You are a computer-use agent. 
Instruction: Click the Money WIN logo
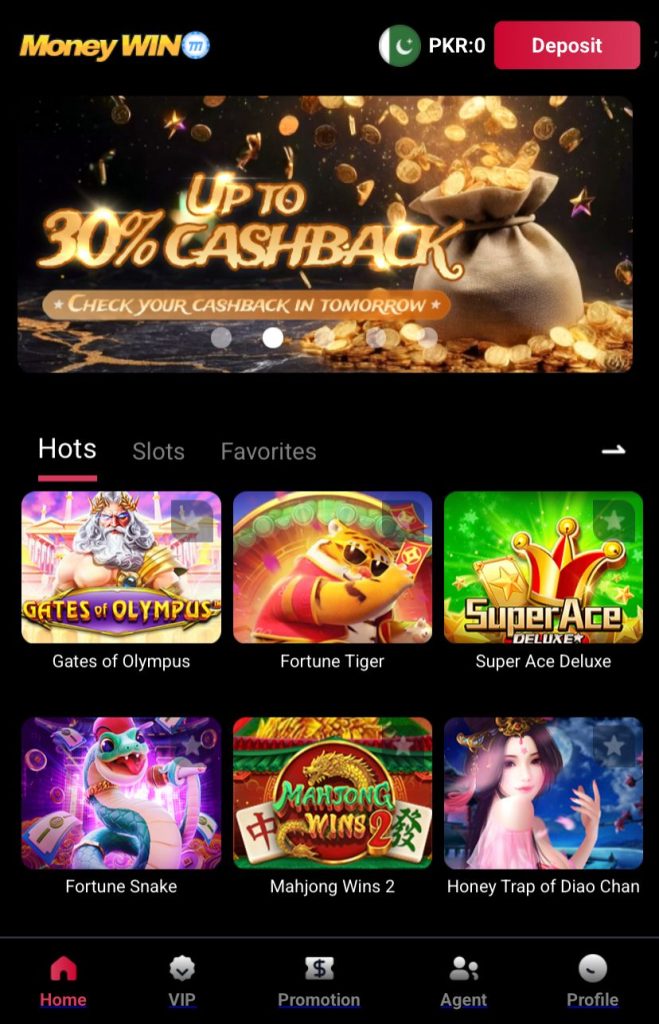pos(115,46)
